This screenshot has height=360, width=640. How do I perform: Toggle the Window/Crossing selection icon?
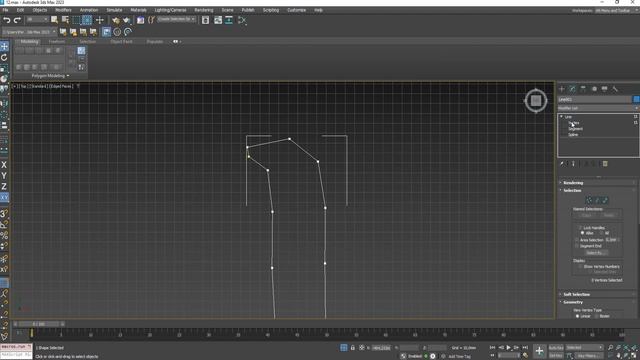(87, 20)
